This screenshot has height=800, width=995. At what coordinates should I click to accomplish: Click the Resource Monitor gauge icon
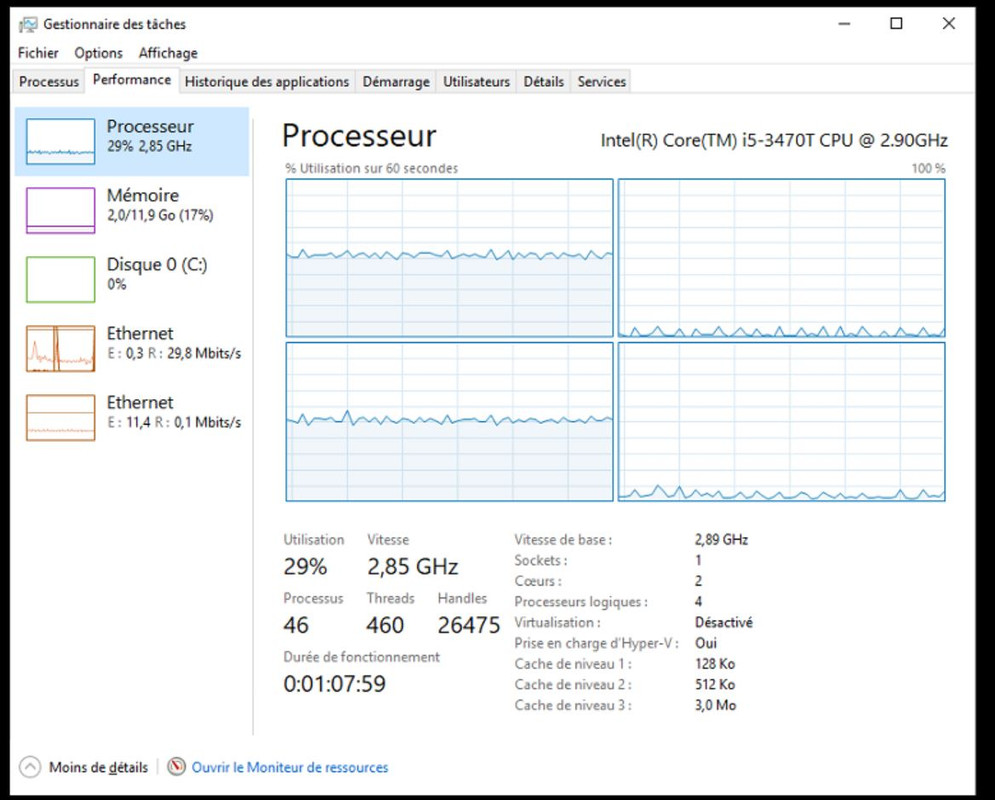tap(176, 766)
